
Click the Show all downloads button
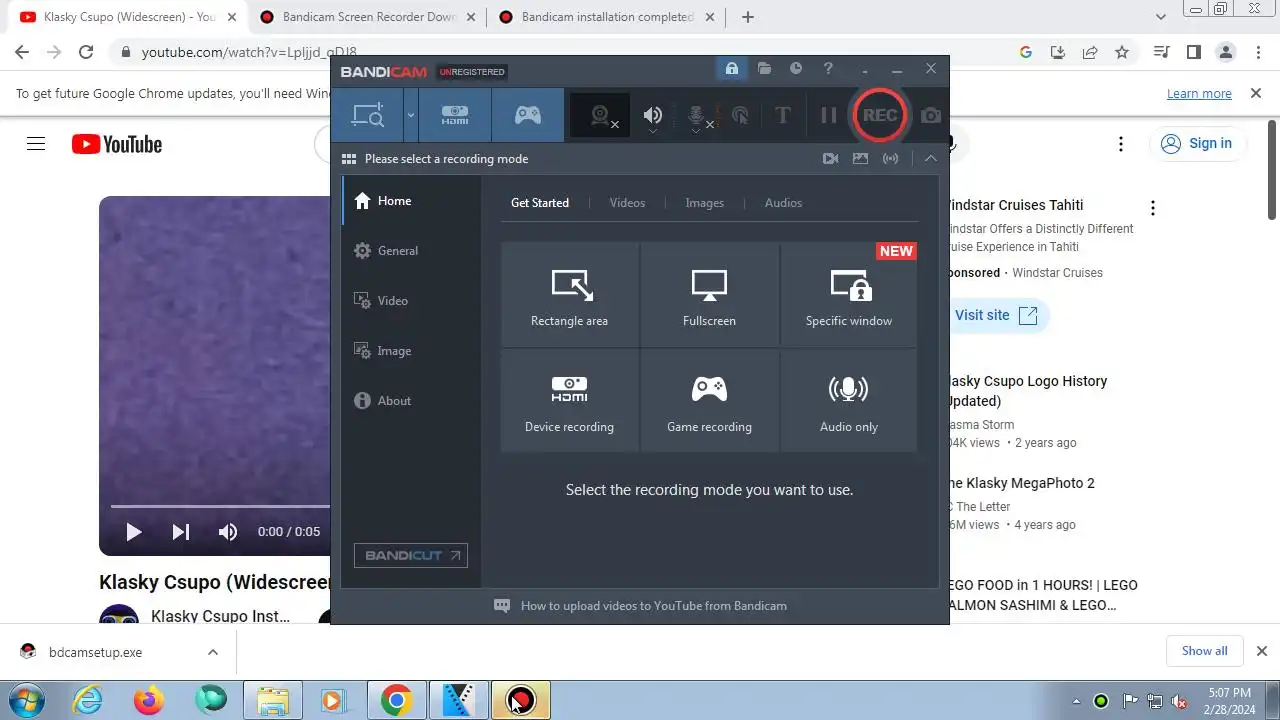tap(1204, 651)
